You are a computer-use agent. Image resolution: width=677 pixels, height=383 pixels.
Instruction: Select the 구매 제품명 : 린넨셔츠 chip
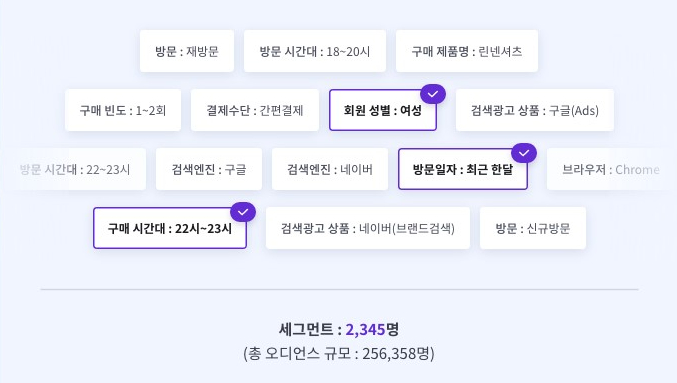tap(467, 51)
